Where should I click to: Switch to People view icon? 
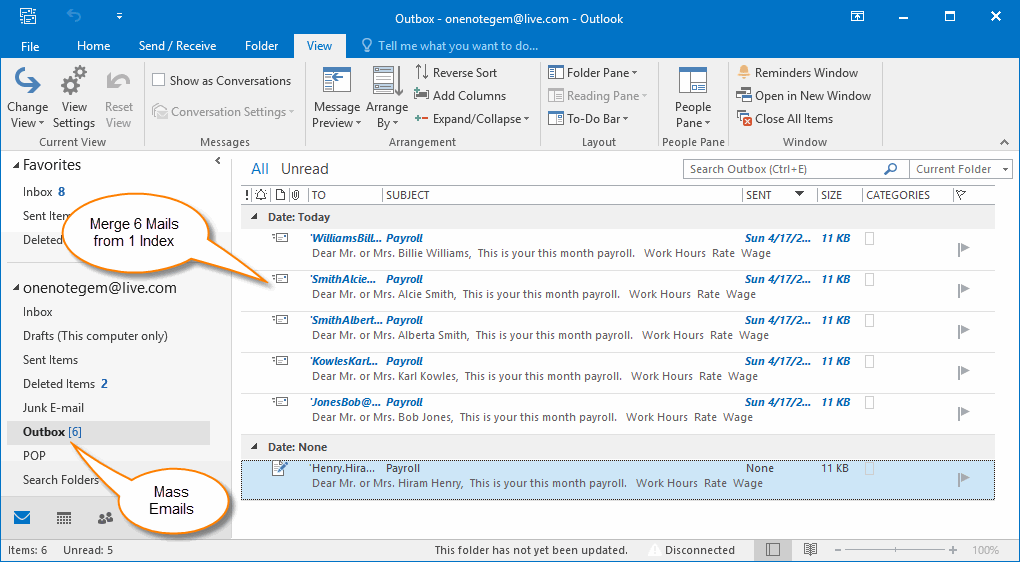pyautogui.click(x=105, y=518)
